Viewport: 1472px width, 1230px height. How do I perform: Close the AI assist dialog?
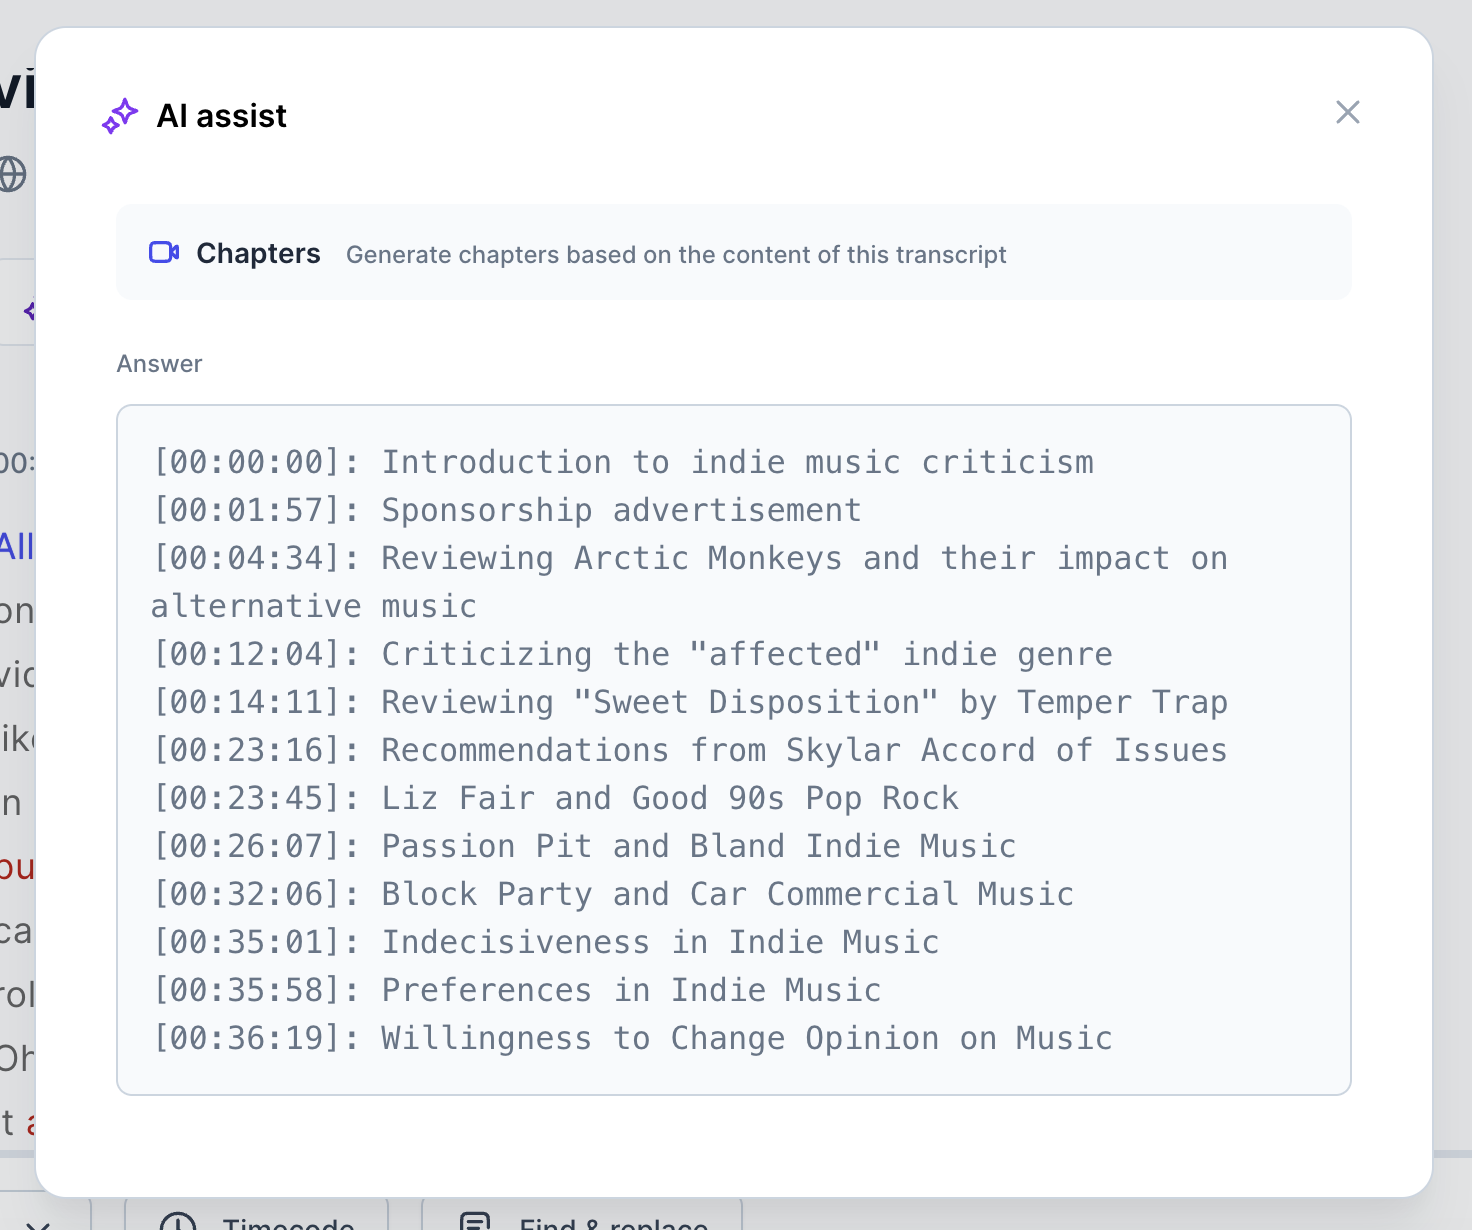coord(1348,112)
